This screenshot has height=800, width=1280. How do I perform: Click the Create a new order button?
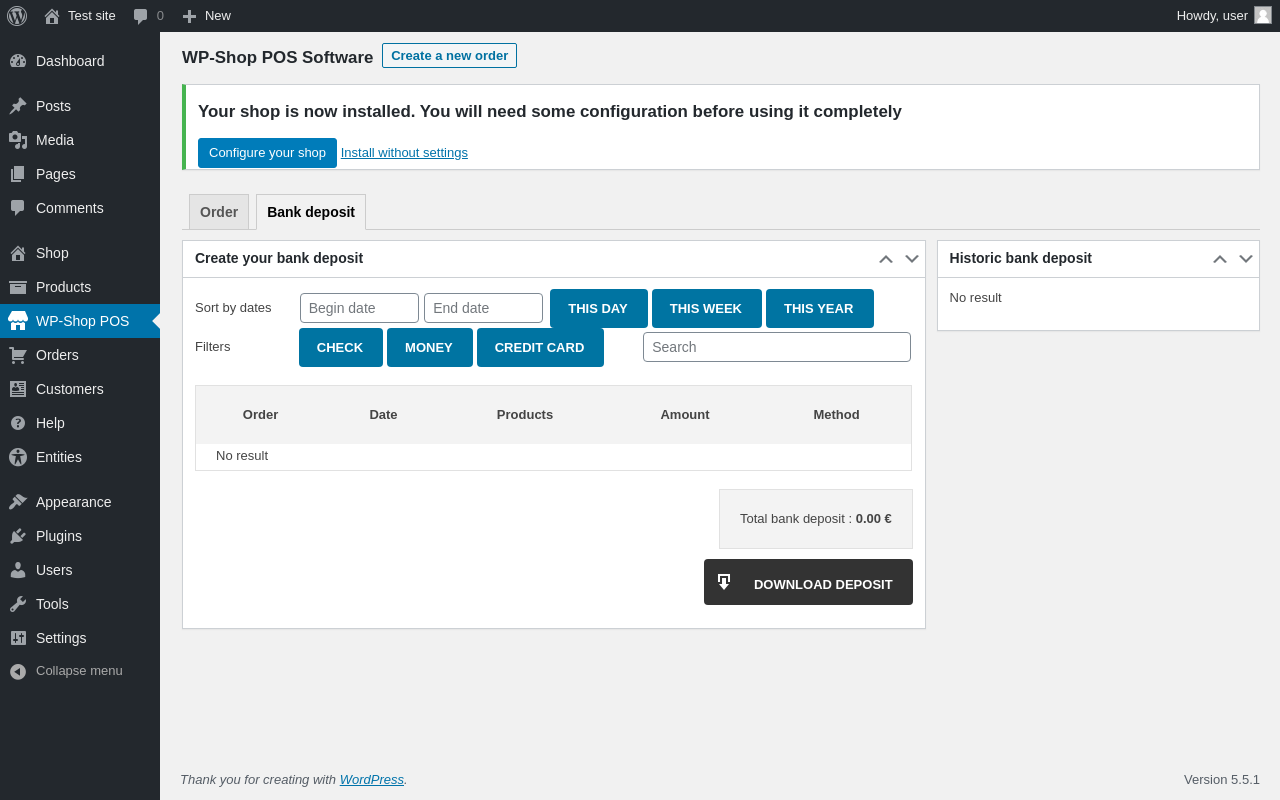tap(449, 56)
